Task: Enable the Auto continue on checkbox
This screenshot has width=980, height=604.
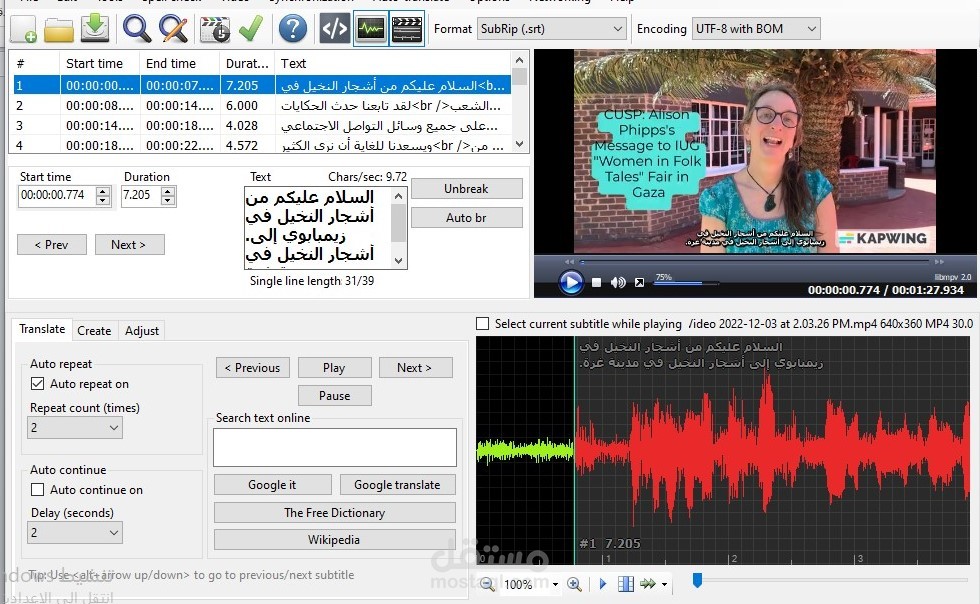Action: click(38, 490)
